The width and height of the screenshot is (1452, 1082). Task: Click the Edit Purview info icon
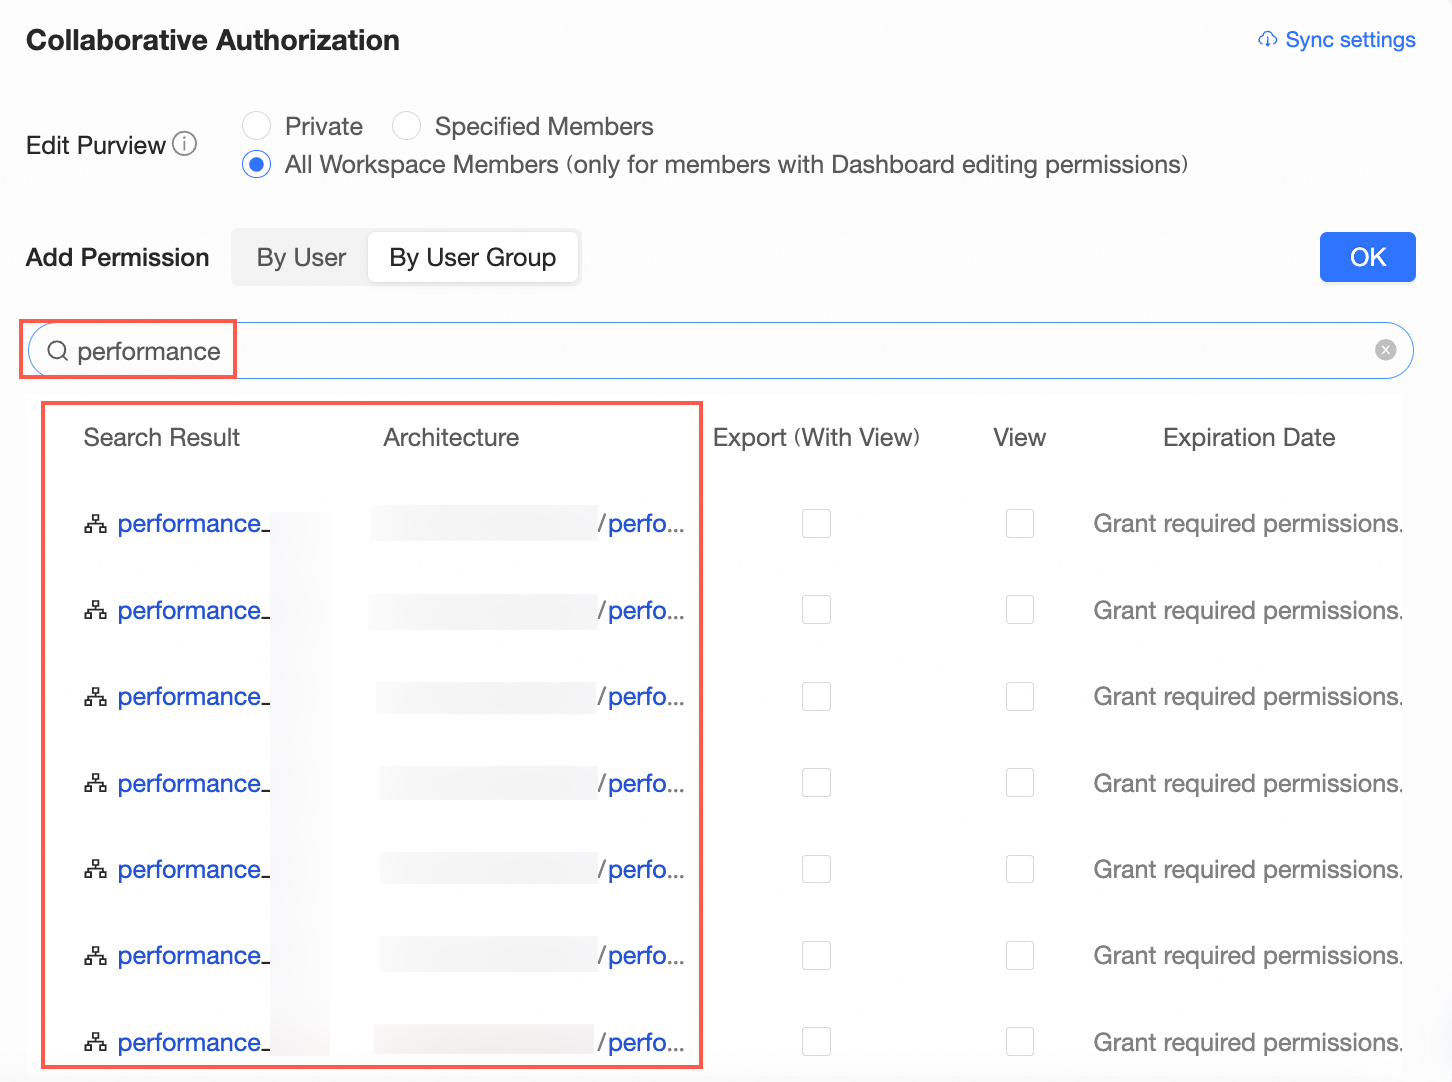185,144
